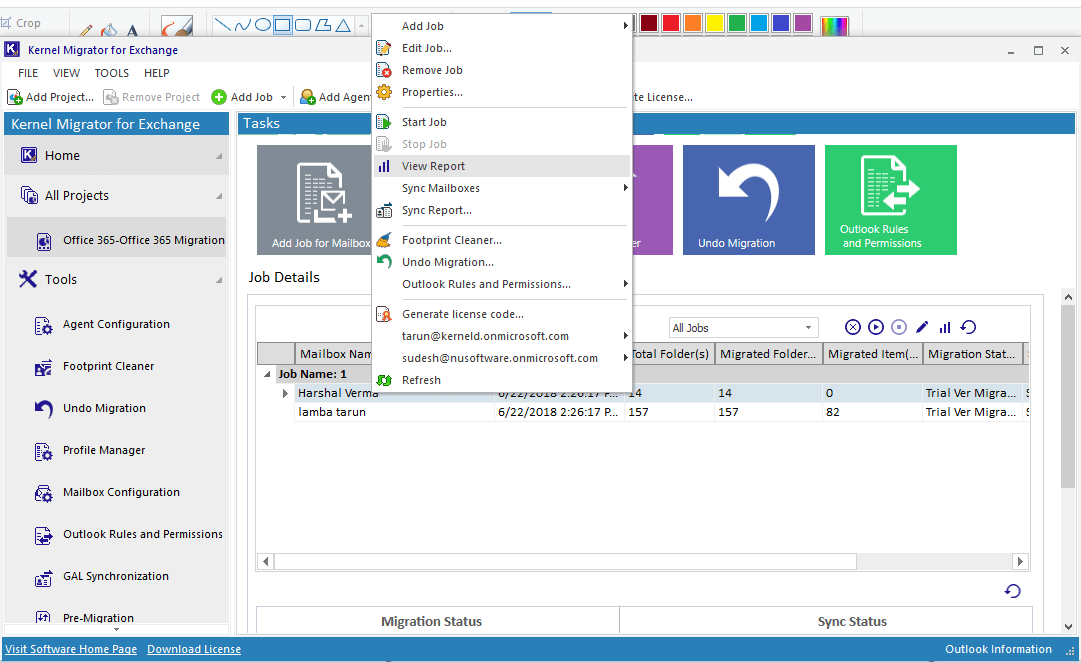Open the Outlook Rules and Permissions tile

[x=890, y=200]
